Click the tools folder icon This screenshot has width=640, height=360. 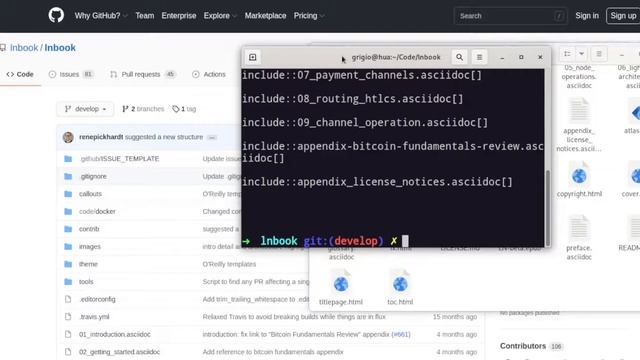click(68, 282)
